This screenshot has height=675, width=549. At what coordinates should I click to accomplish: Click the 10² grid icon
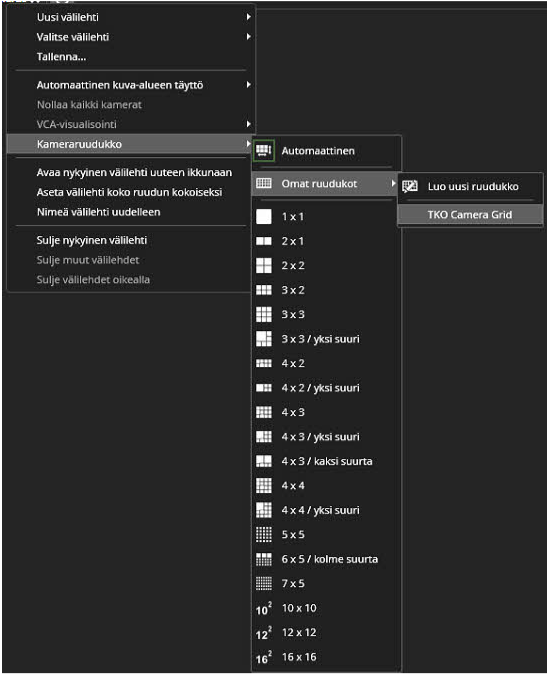(264, 609)
